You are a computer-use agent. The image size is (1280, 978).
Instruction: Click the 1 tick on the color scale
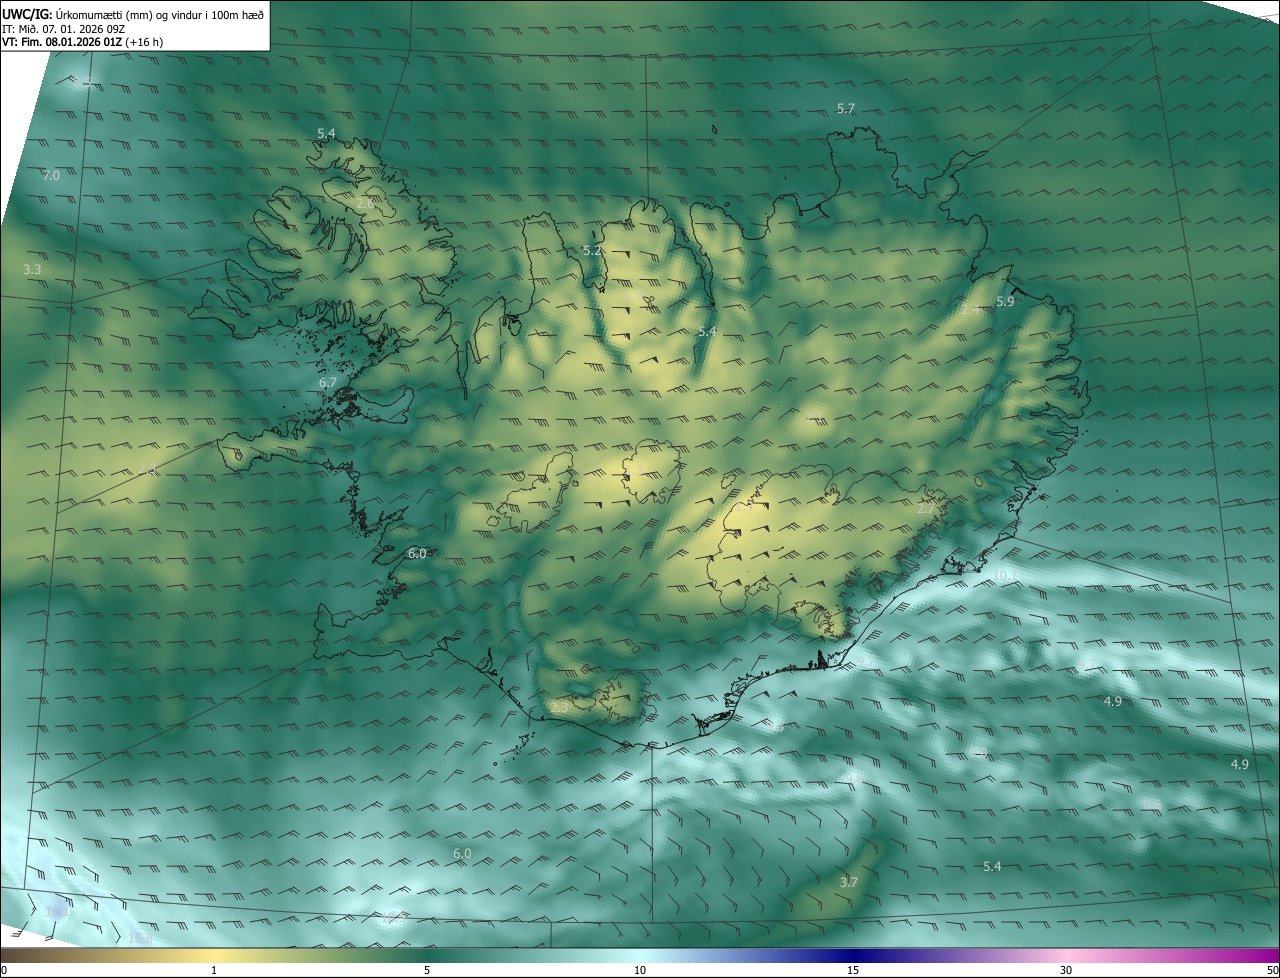pyautogui.click(x=214, y=970)
